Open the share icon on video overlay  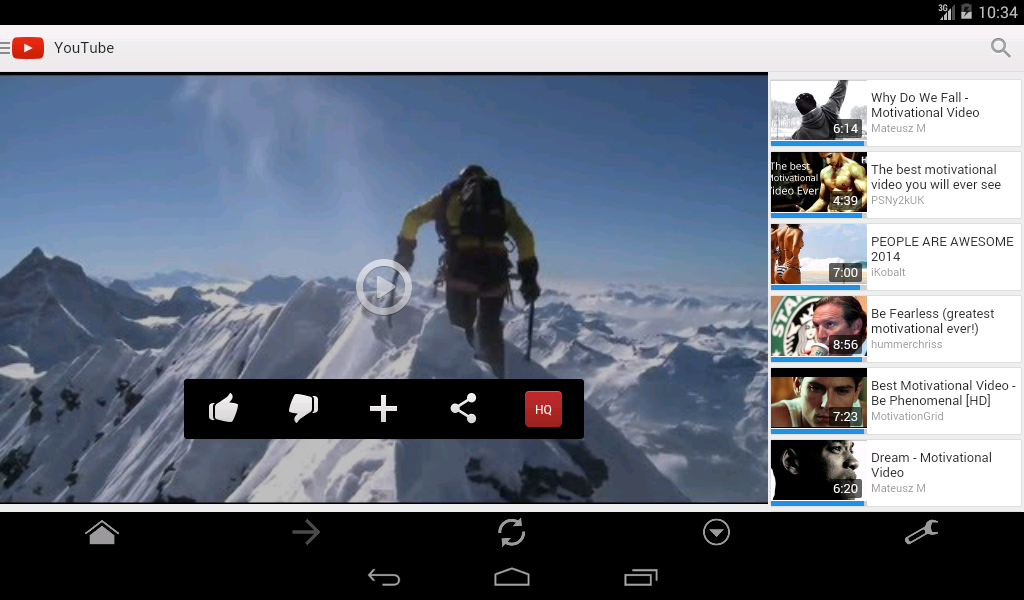click(x=463, y=409)
